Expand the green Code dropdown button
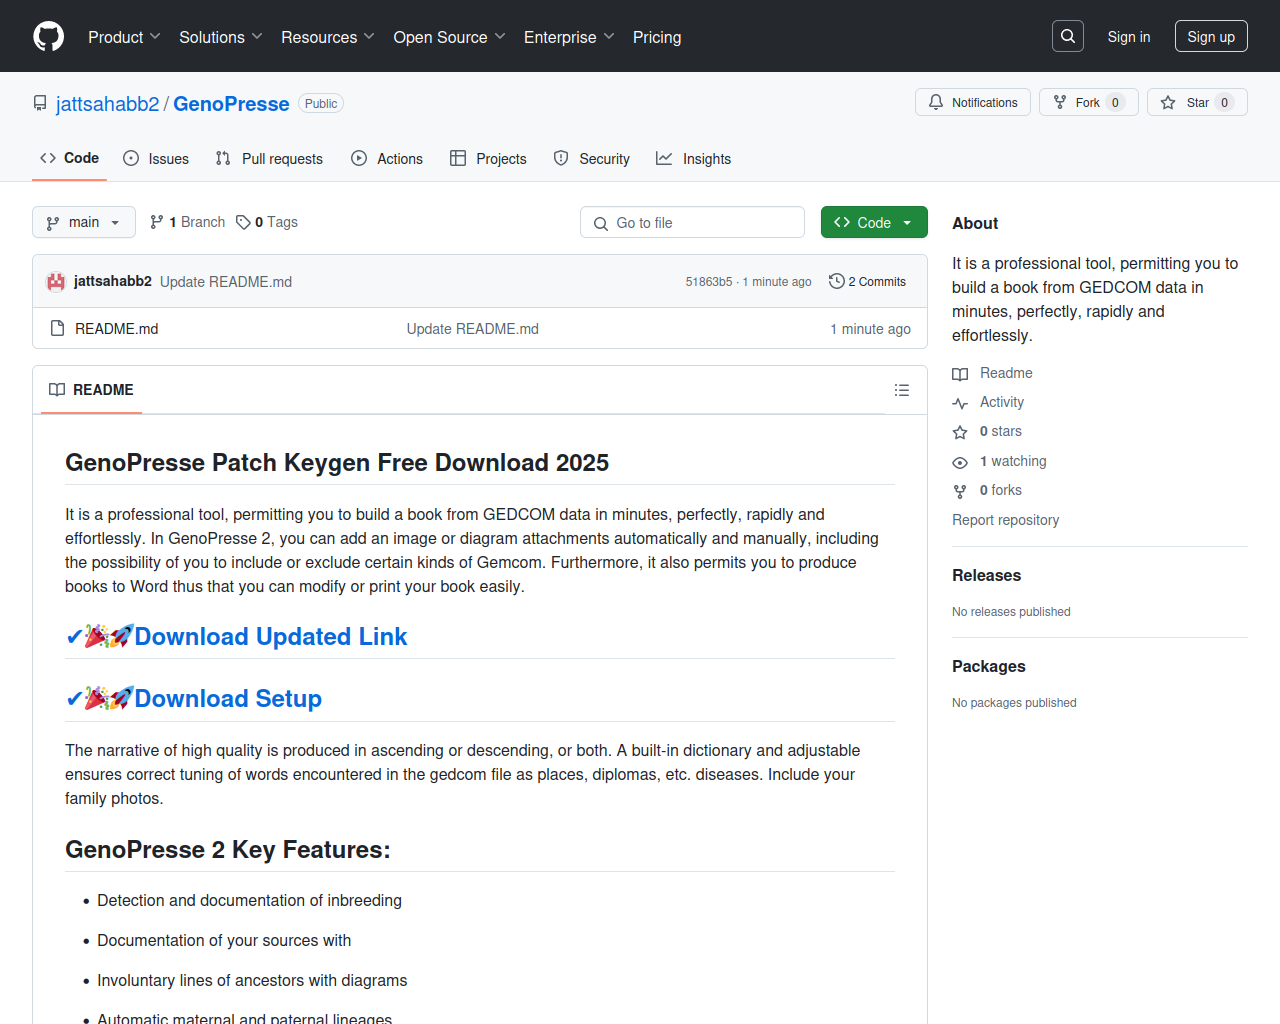Image resolution: width=1280 pixels, height=1024 pixels. [874, 222]
